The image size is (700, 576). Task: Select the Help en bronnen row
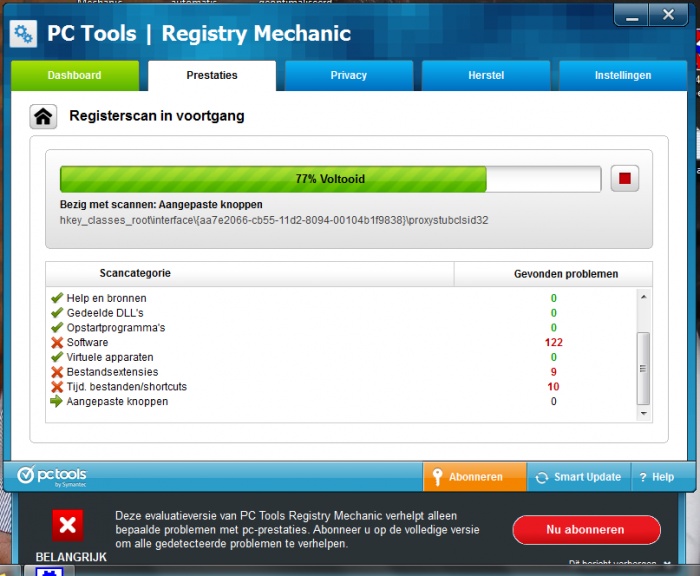342,298
